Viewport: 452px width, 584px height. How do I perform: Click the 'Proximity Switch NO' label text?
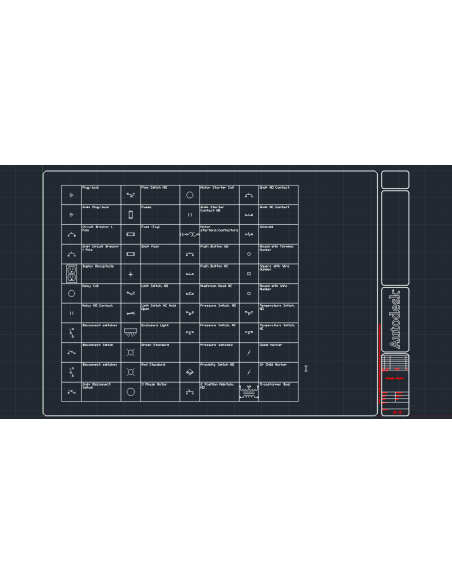pyautogui.click(x=217, y=365)
